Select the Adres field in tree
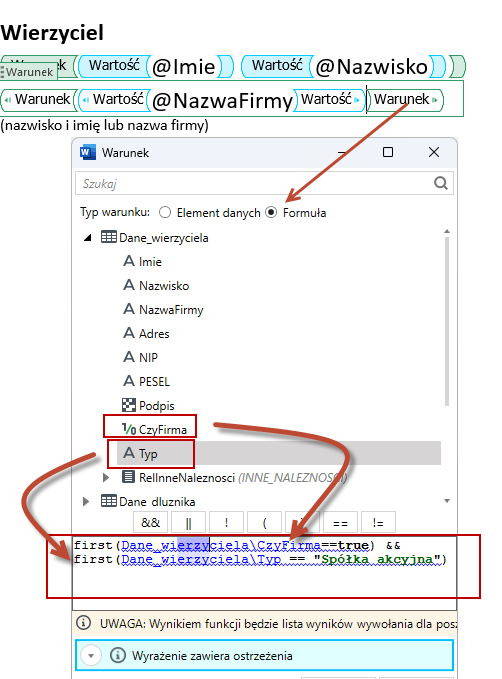 coord(154,333)
